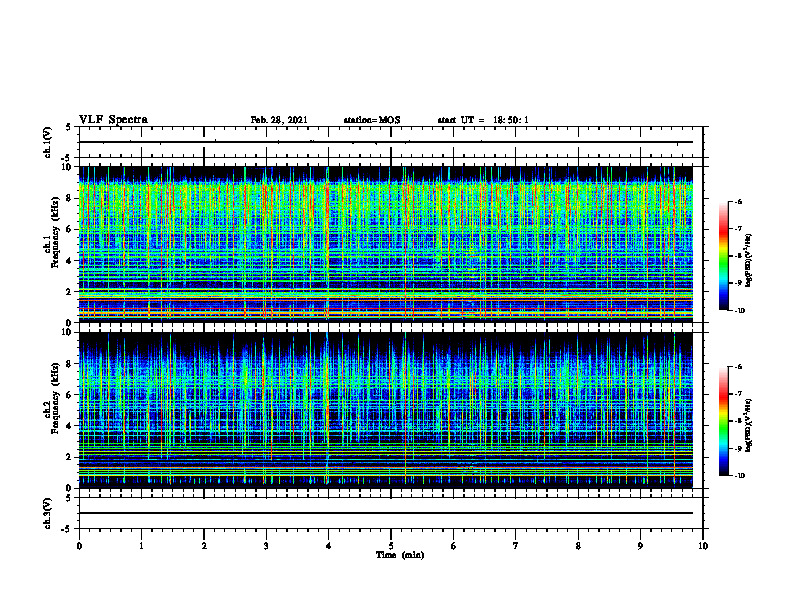Image resolution: width=792 pixels, height=612 pixels.
Task: Click the ch.2 spectrogram color scale bar
Action: point(723,421)
